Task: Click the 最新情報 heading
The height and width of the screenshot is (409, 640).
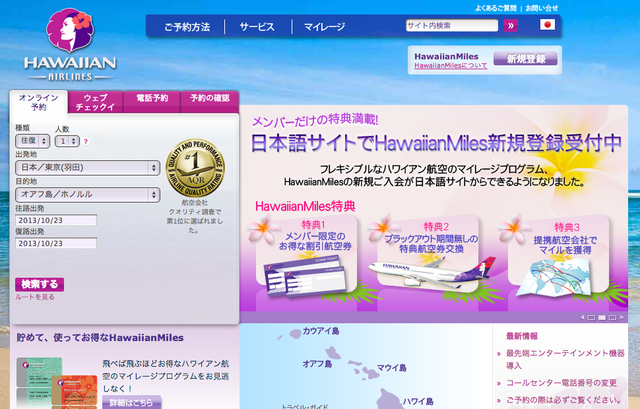Action: (522, 336)
